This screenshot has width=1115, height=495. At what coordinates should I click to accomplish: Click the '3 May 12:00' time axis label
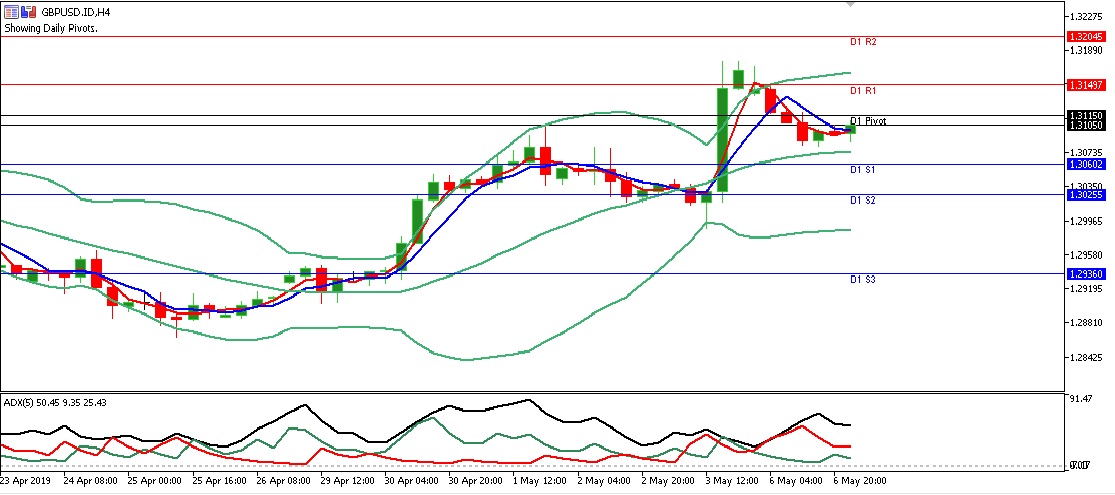[732, 481]
